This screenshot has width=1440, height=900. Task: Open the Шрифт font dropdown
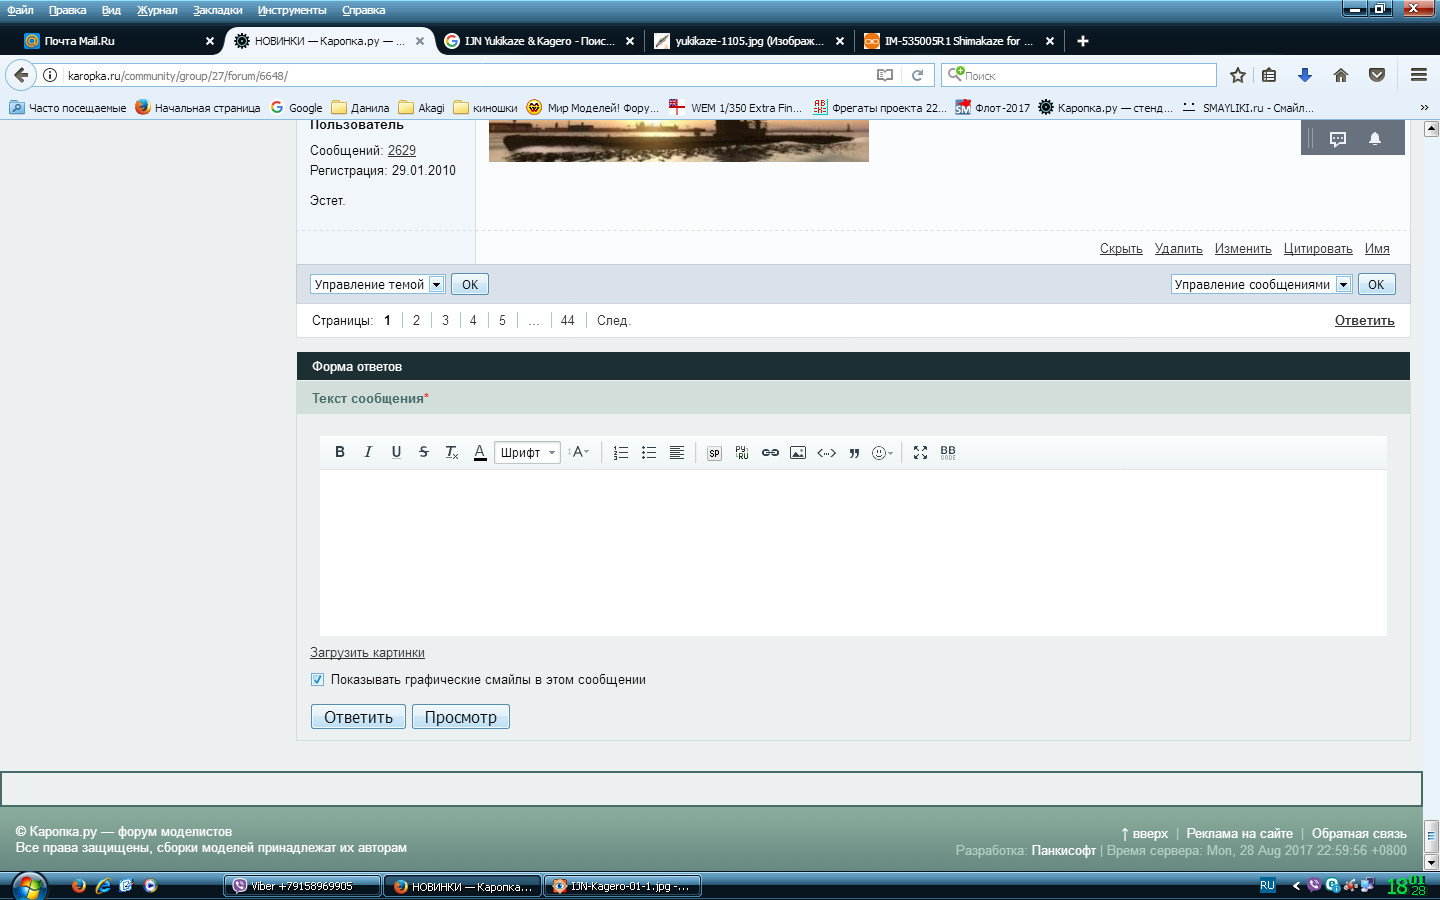(x=527, y=453)
